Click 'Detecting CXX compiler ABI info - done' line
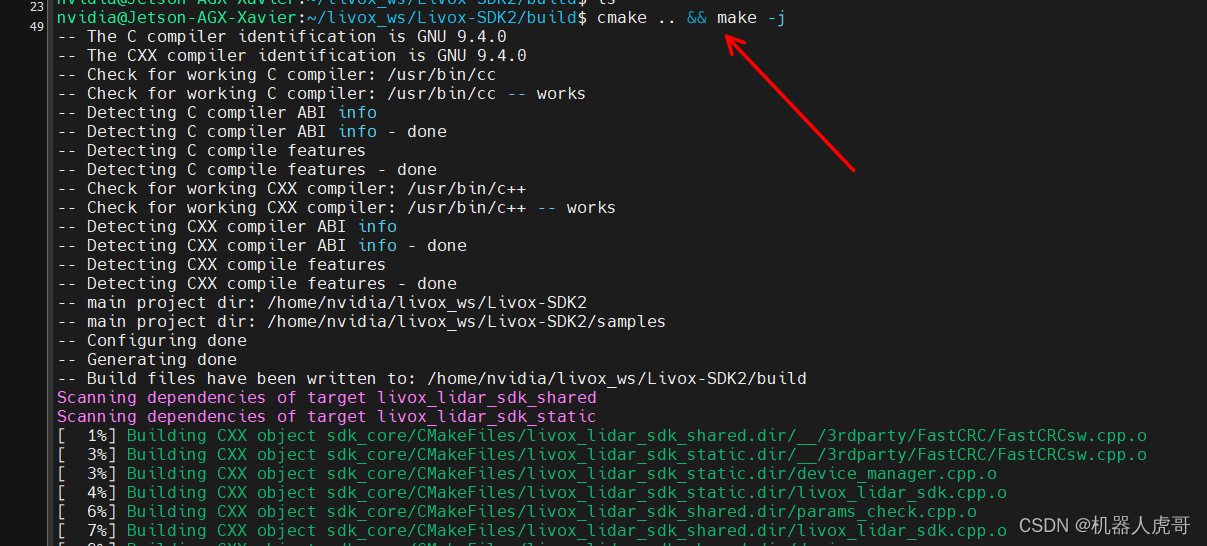Image resolution: width=1207 pixels, height=546 pixels. click(x=262, y=246)
